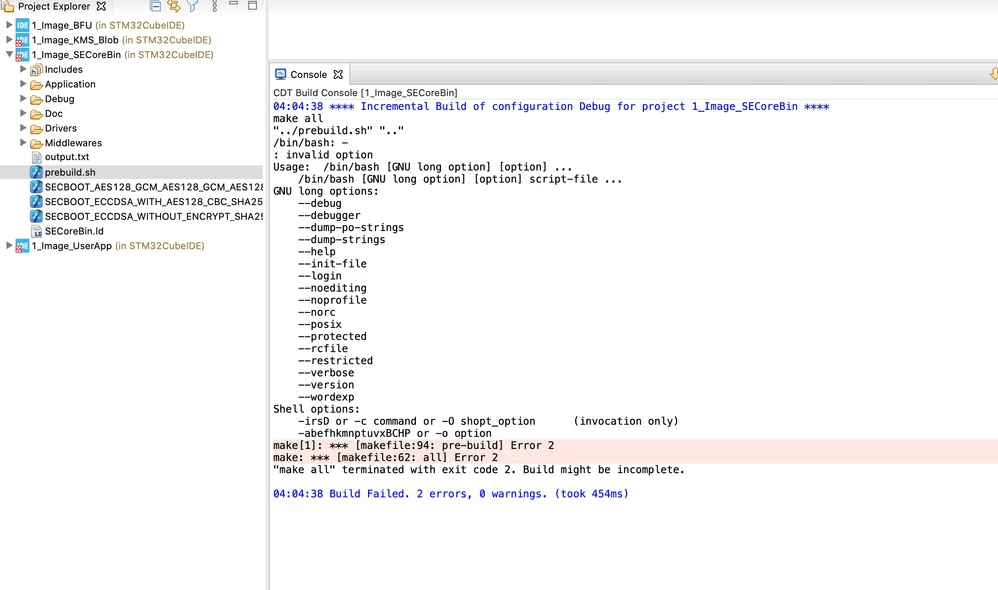Screen dimensions: 998x590
Task: Expand the Drivers folder arrow
Action: tap(23, 128)
